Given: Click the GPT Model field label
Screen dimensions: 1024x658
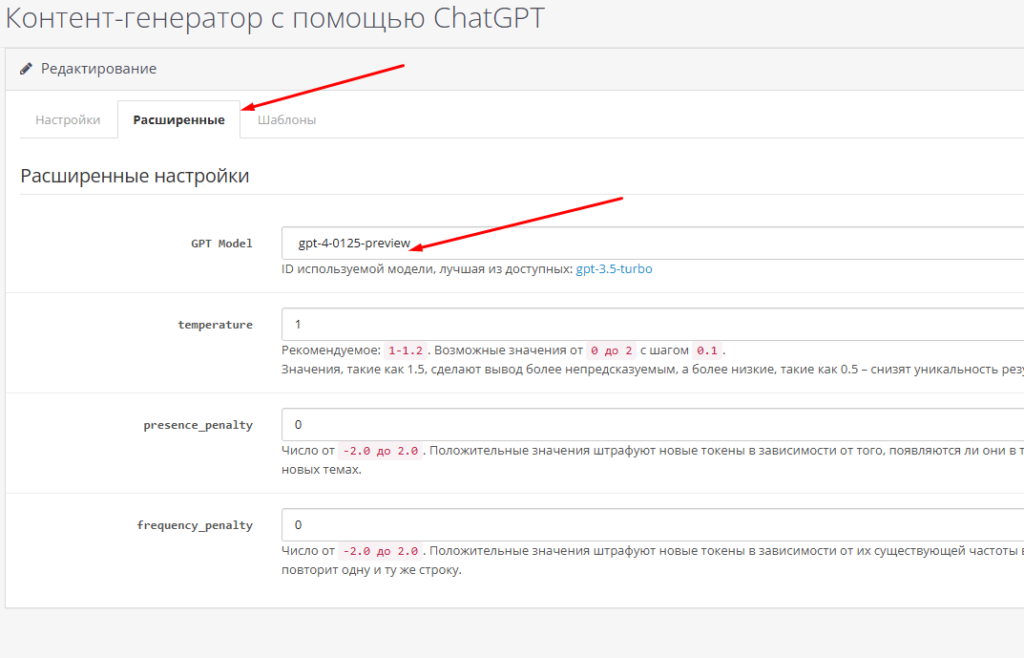Looking at the screenshot, I should click(x=221, y=243).
